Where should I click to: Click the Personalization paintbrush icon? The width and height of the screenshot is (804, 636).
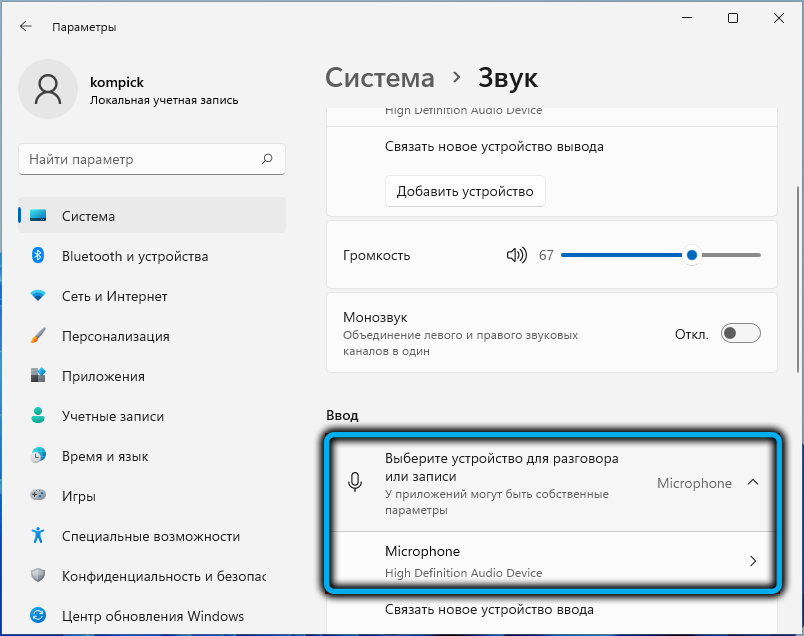tap(38, 336)
